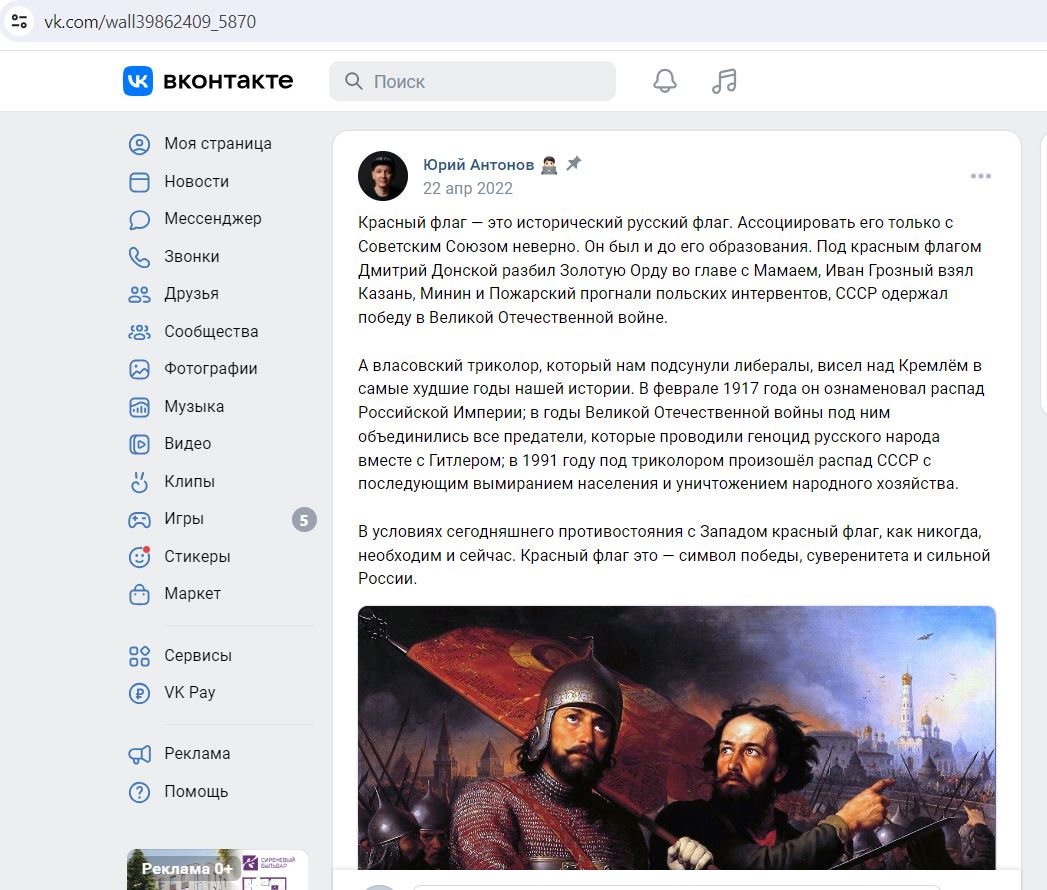This screenshot has width=1047, height=890.
Task: Click the site info icon in address bar
Action: (x=19, y=21)
